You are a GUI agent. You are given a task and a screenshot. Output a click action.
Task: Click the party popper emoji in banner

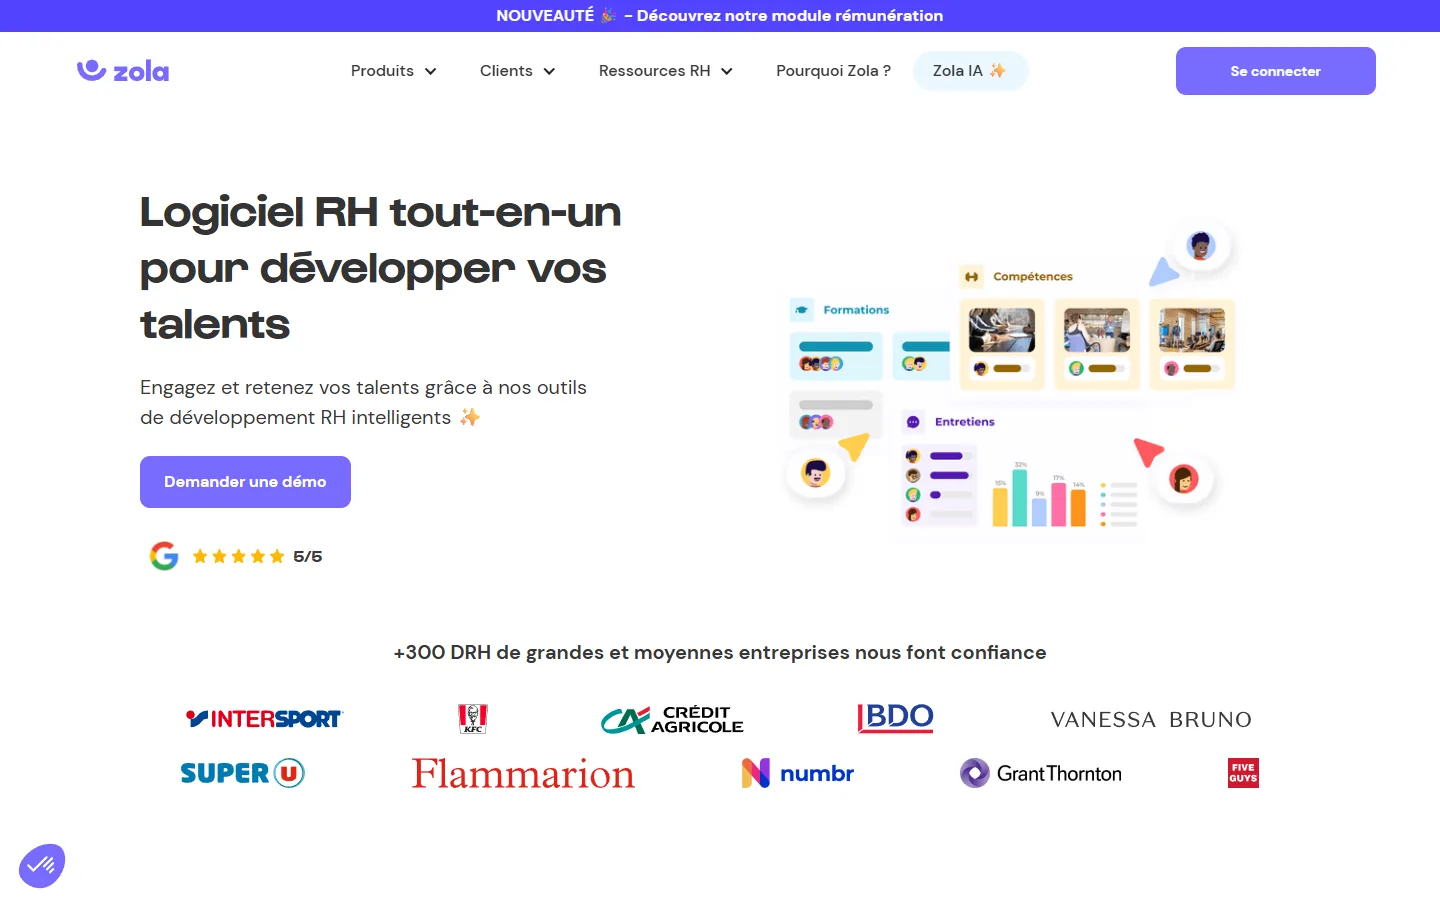(x=607, y=15)
